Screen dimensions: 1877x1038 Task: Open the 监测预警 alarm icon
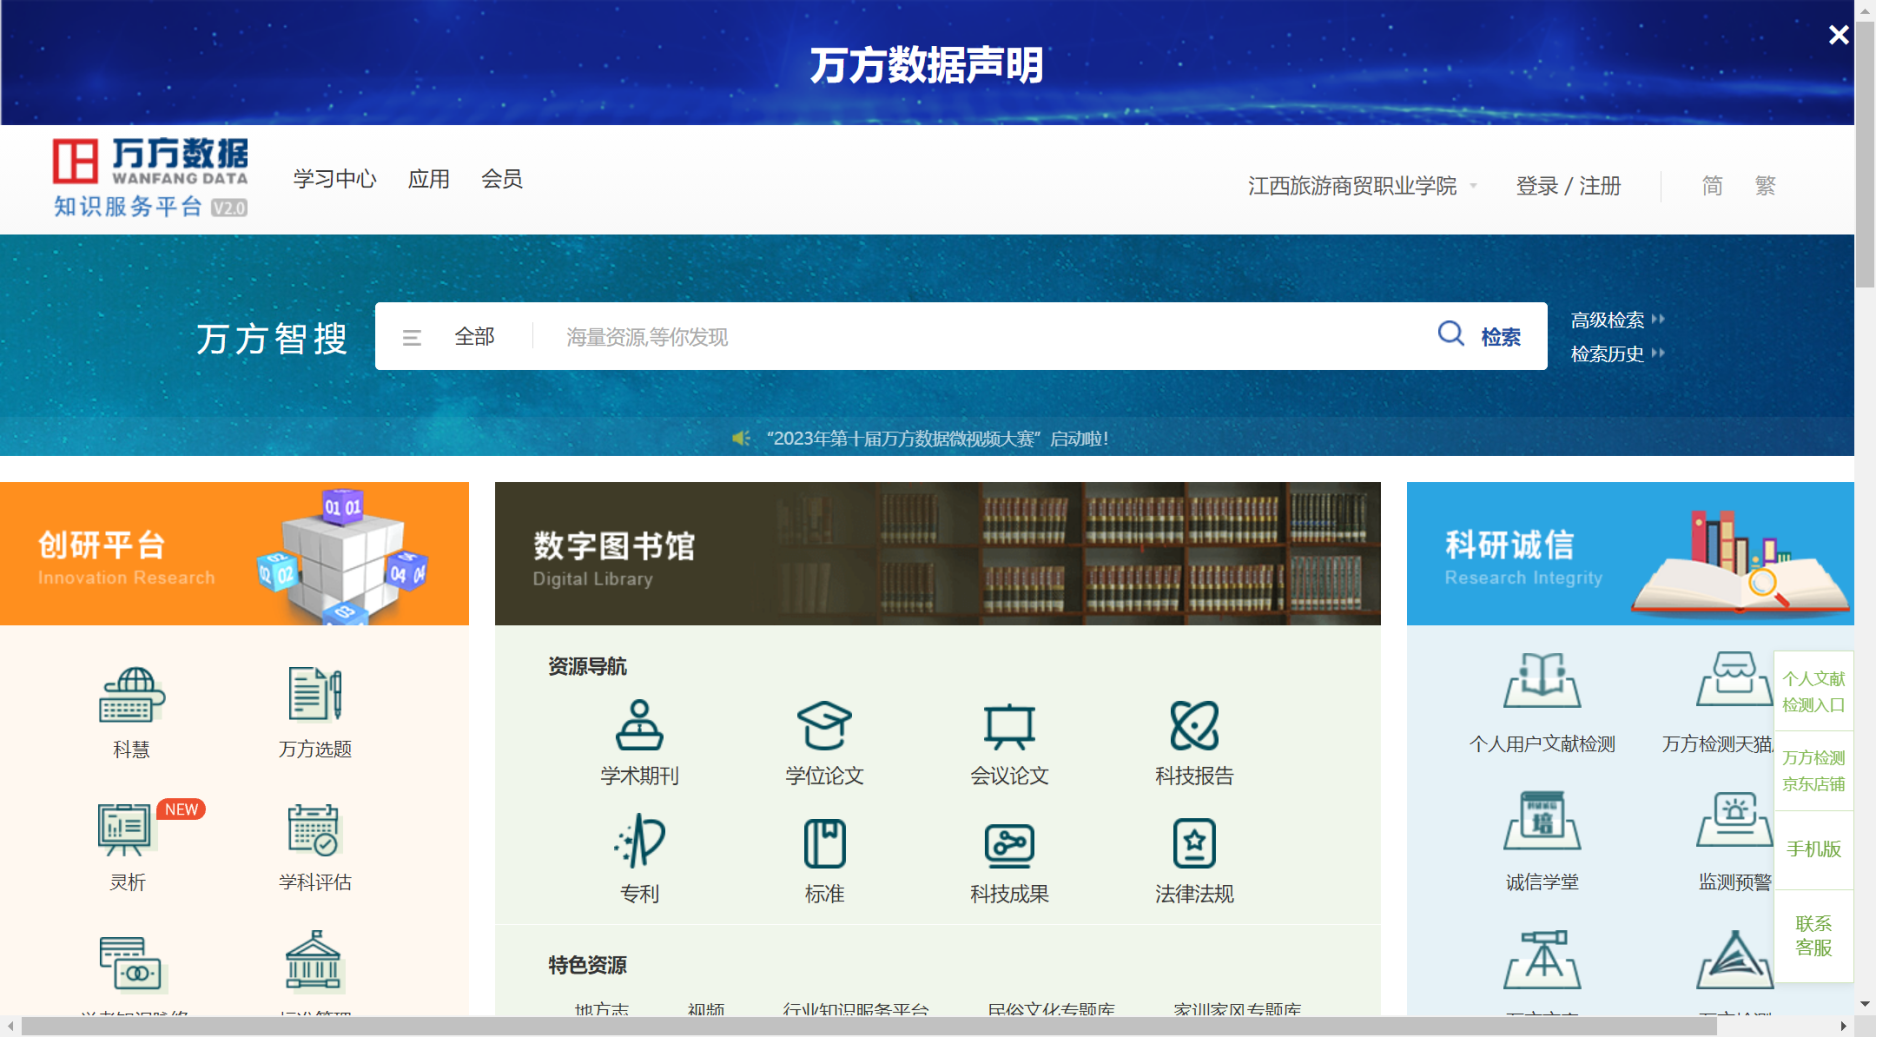1734,820
